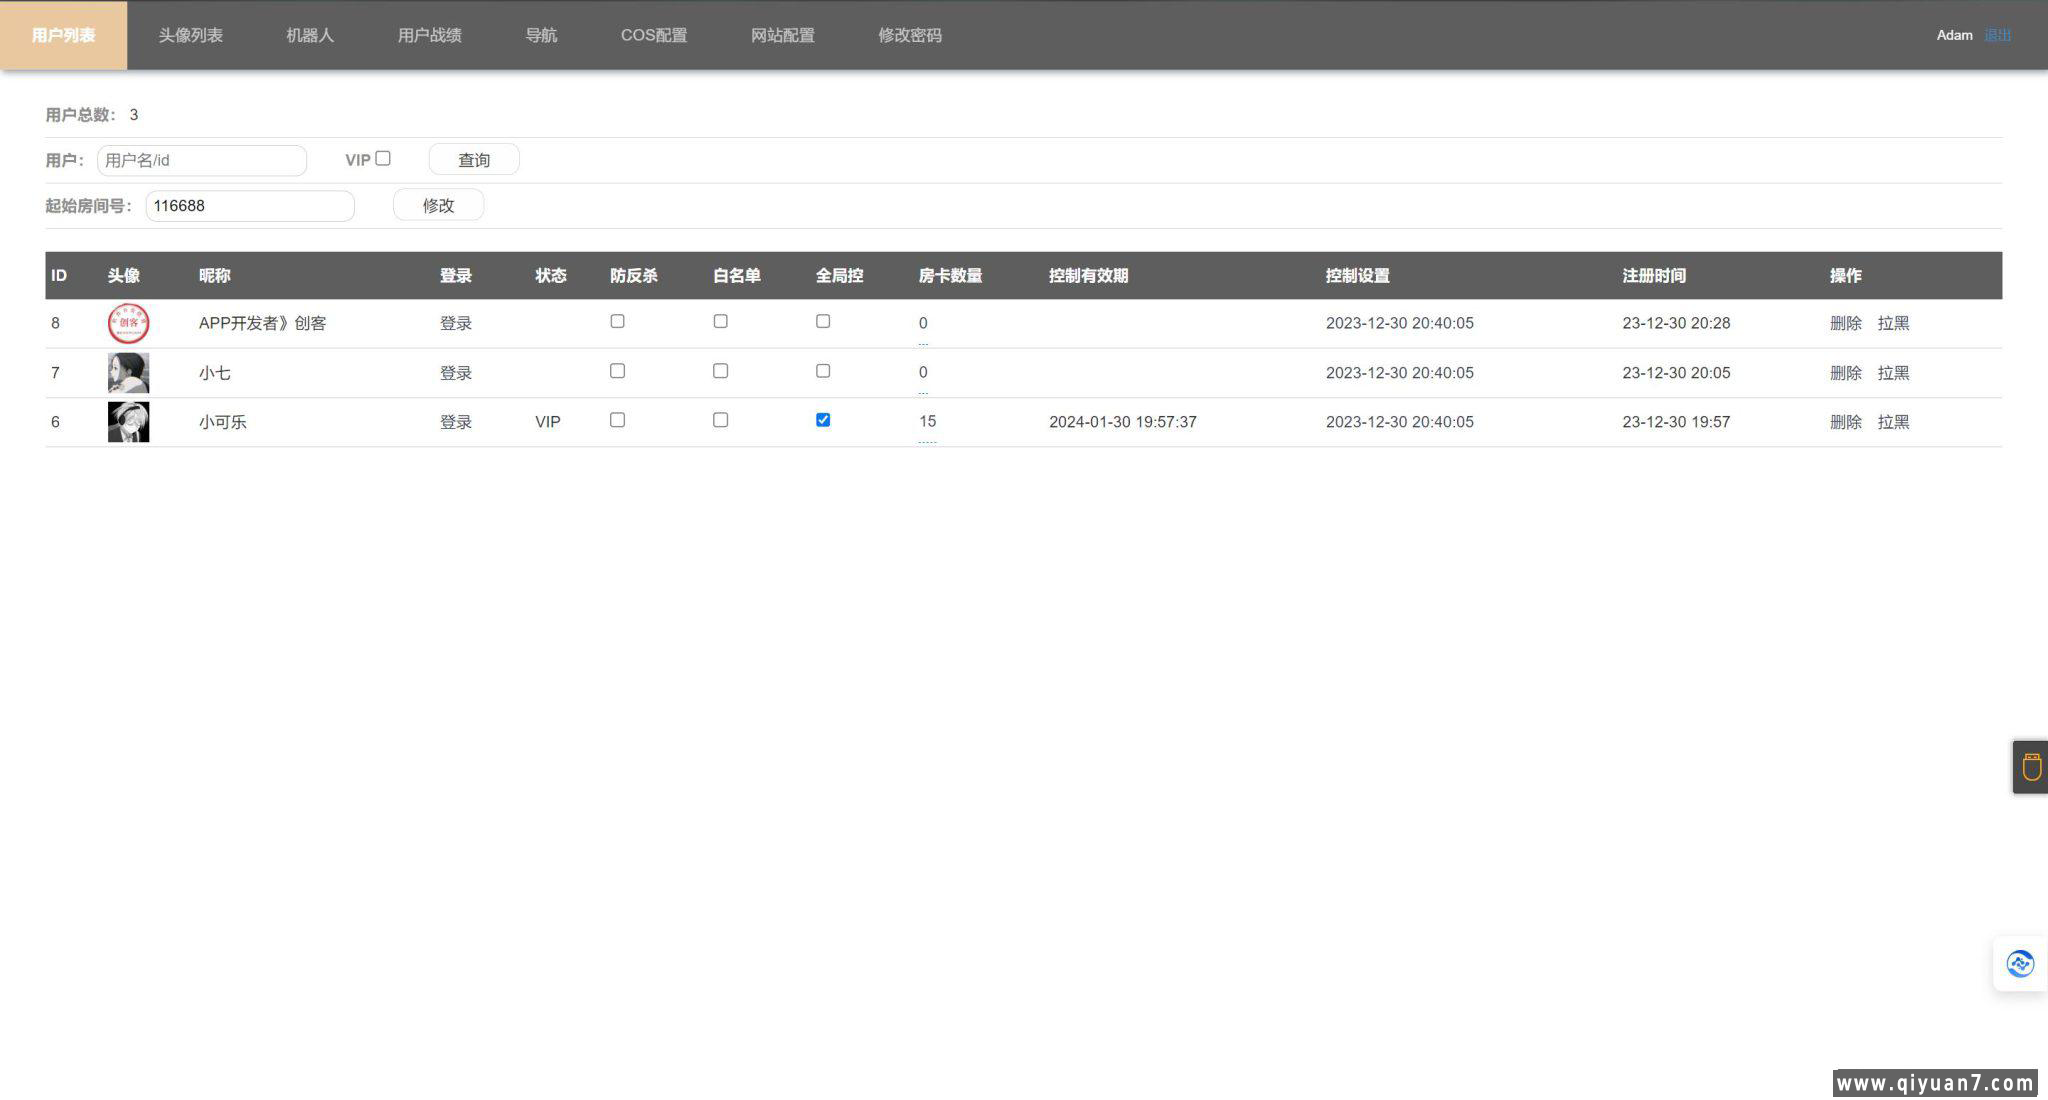Toggle the VIP filter checkbox

click(x=383, y=159)
